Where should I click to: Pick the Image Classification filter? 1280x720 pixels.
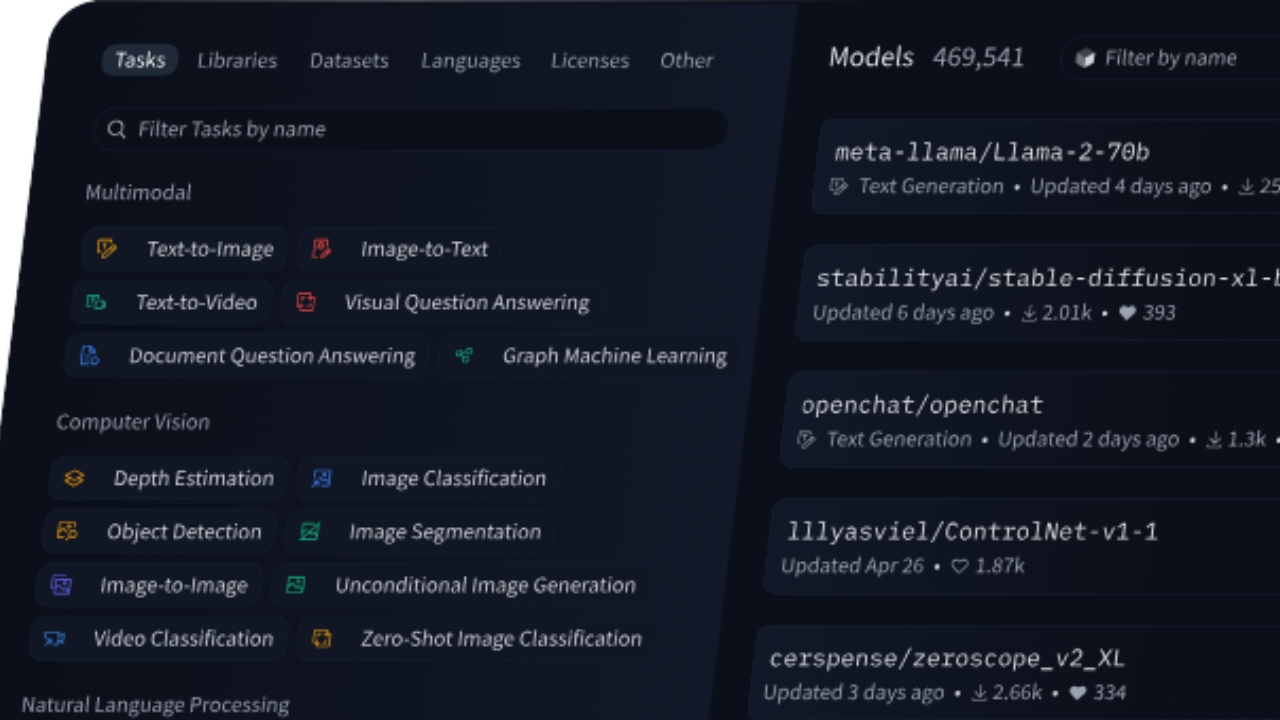tap(429, 478)
